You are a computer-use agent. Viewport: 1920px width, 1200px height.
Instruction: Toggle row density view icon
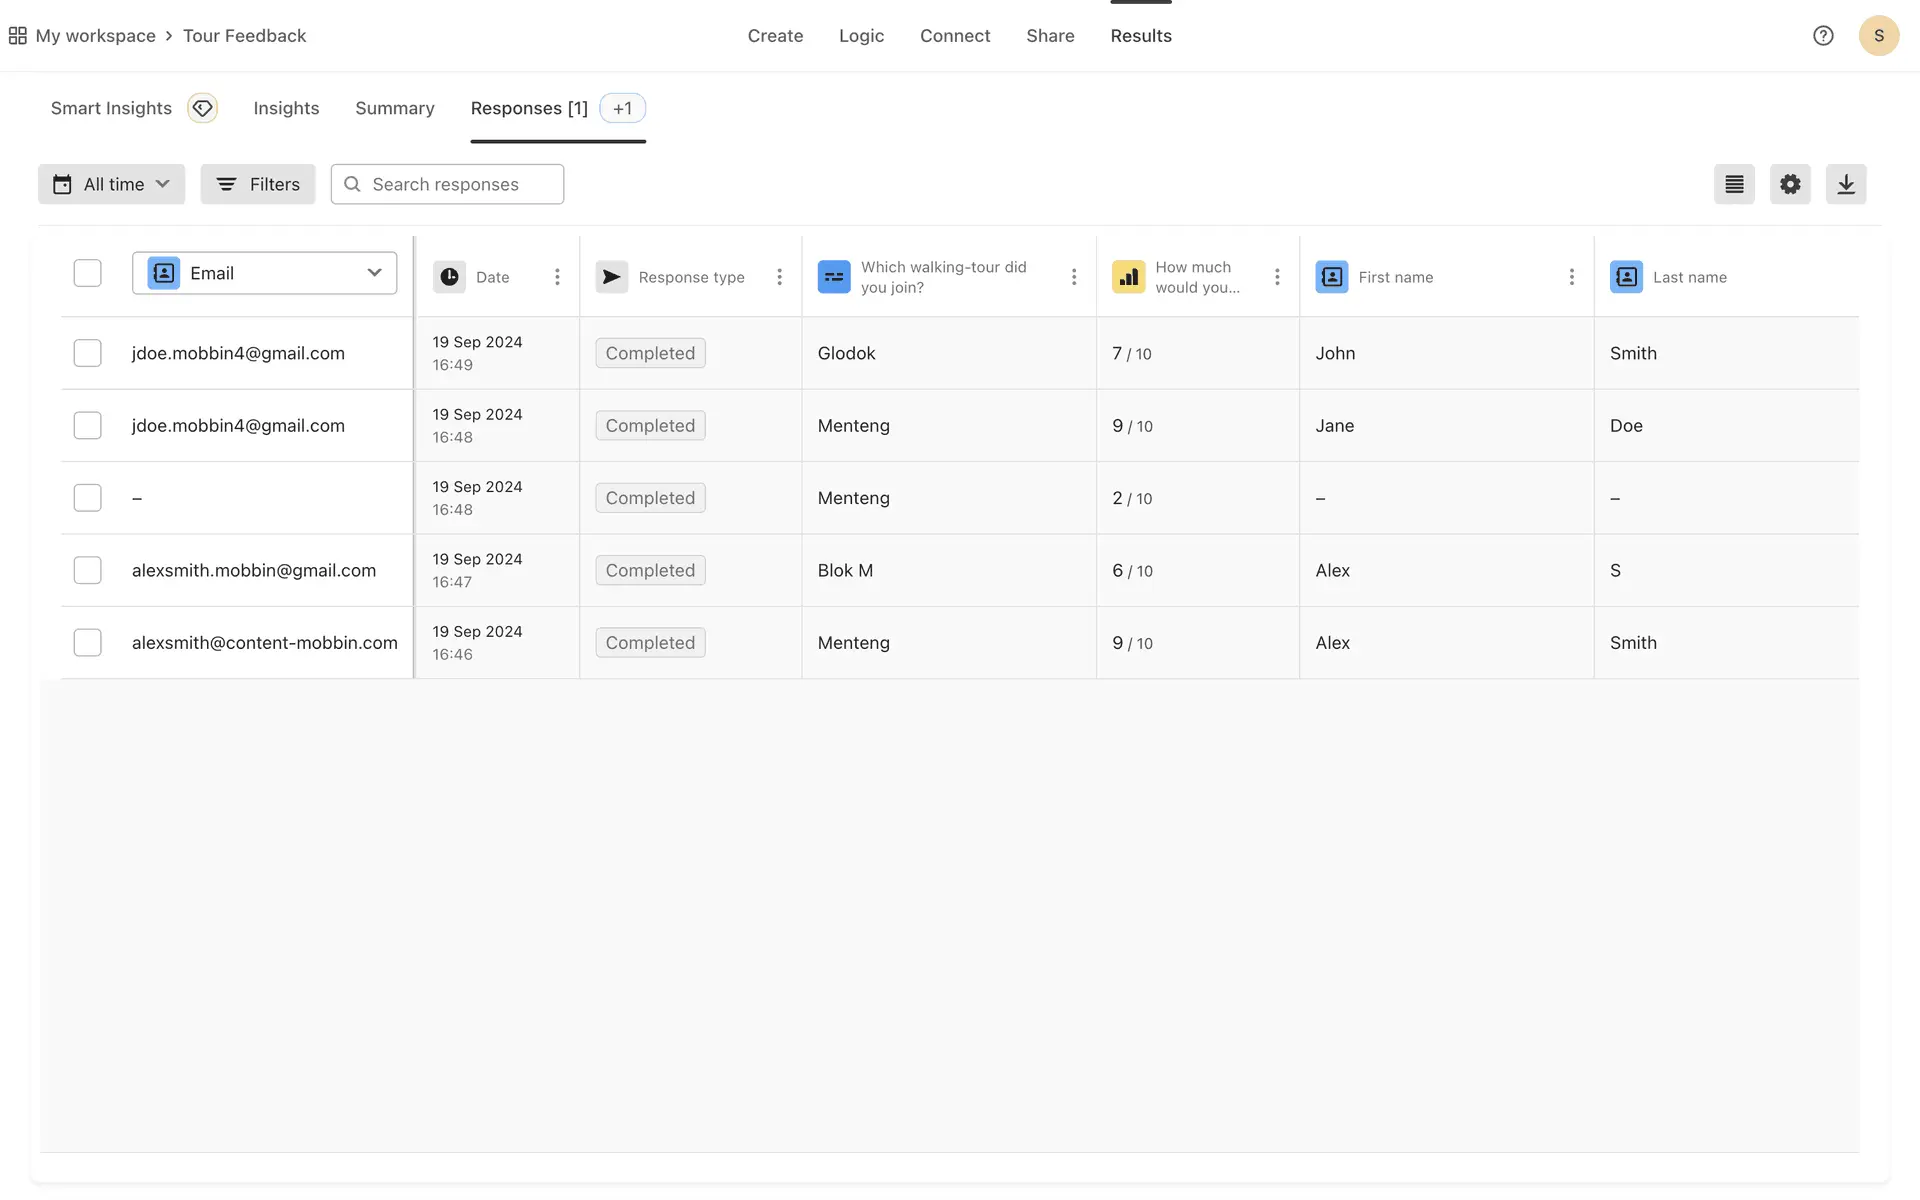1733,184
